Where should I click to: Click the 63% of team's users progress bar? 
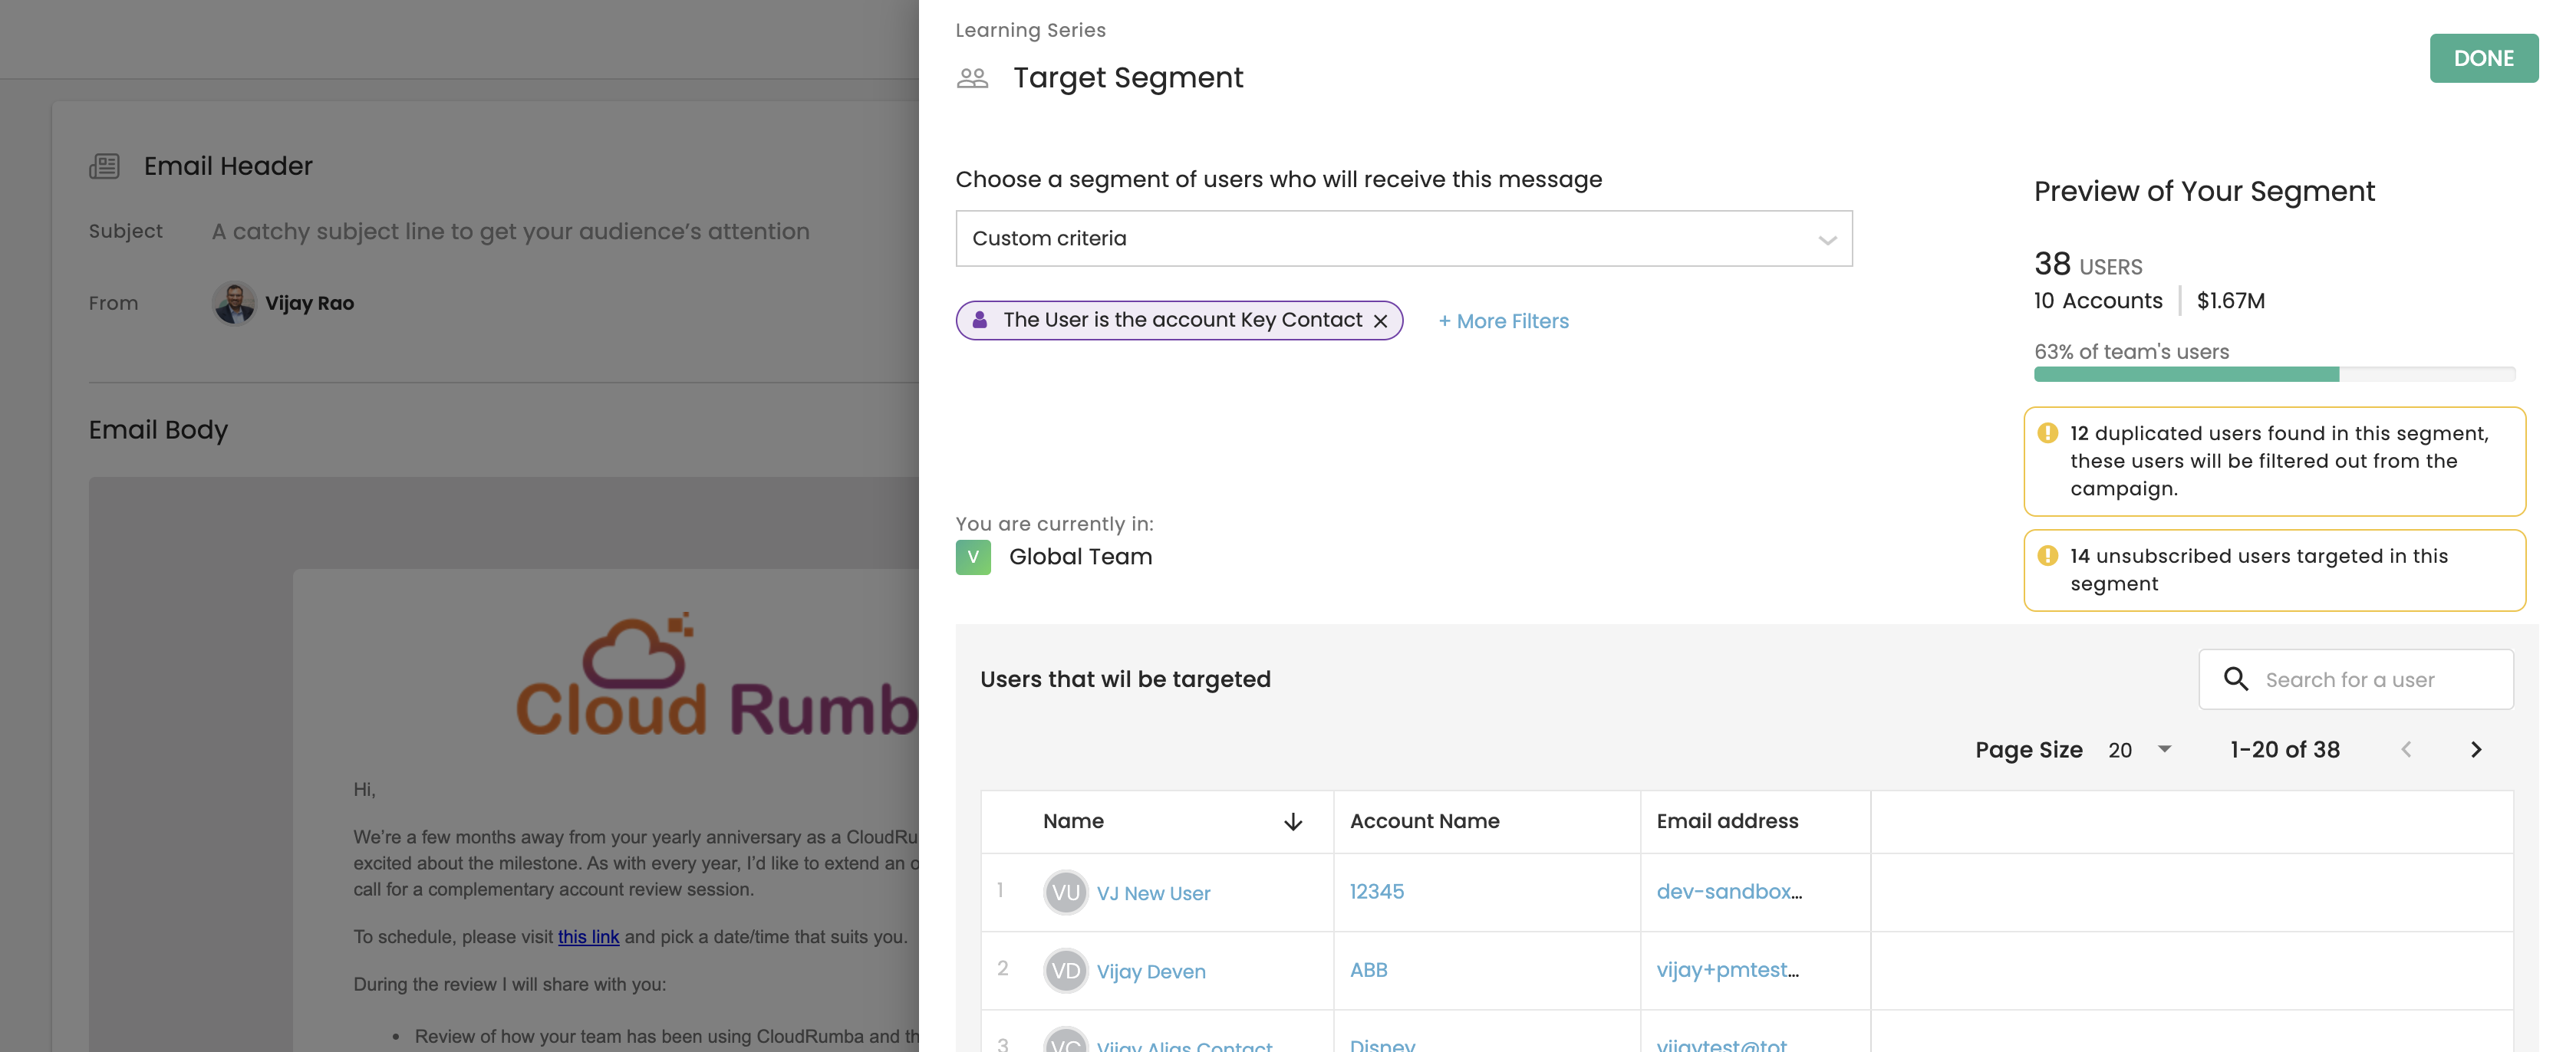2274,374
